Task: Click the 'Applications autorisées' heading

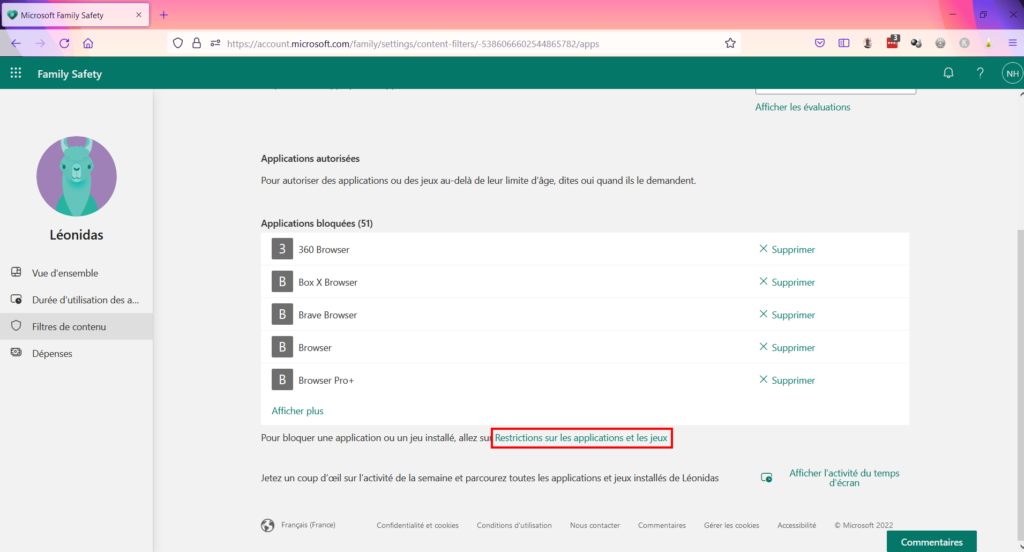Action: click(x=310, y=159)
